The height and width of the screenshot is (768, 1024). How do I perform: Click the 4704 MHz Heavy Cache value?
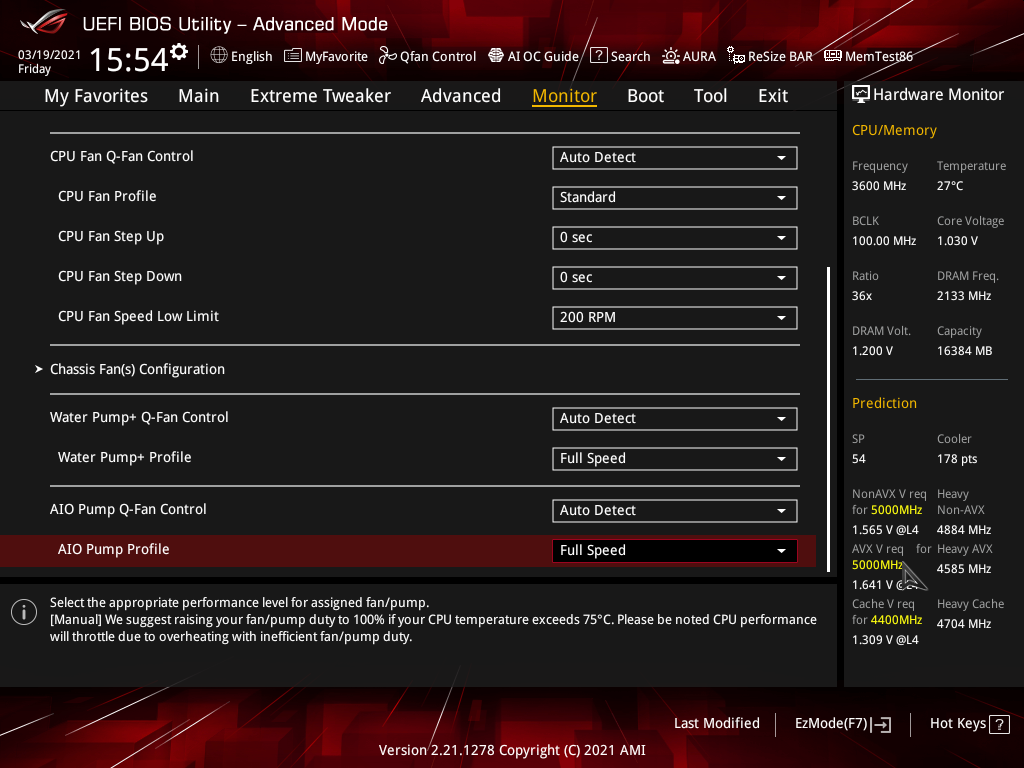pyautogui.click(x=963, y=624)
